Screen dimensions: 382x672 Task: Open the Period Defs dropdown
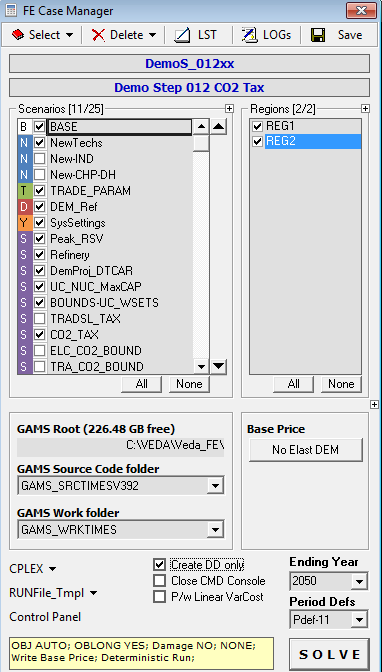(x=358, y=620)
